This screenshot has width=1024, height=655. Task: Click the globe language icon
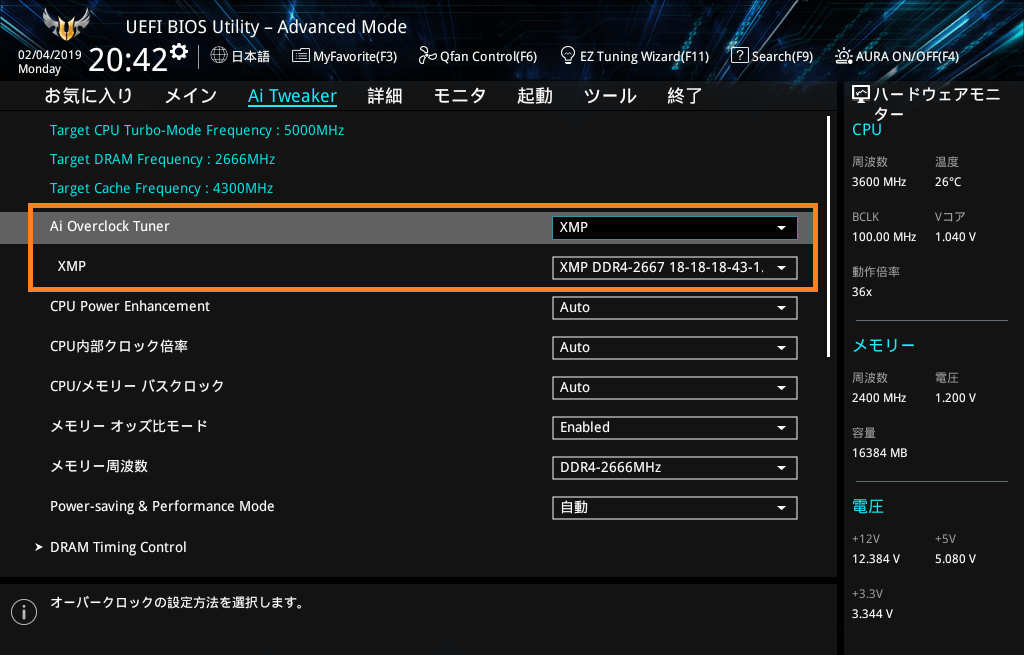(219, 56)
